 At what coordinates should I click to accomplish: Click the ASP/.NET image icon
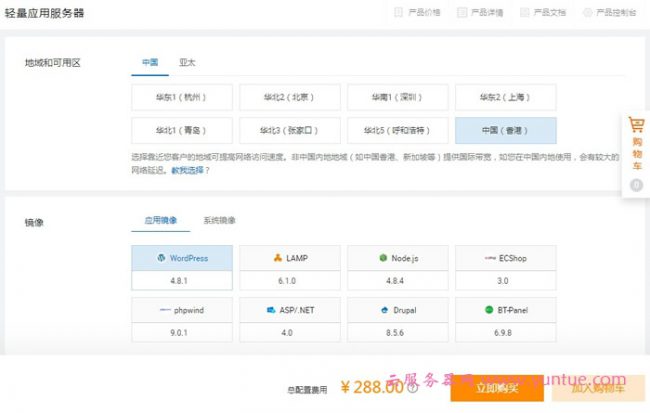point(271,310)
